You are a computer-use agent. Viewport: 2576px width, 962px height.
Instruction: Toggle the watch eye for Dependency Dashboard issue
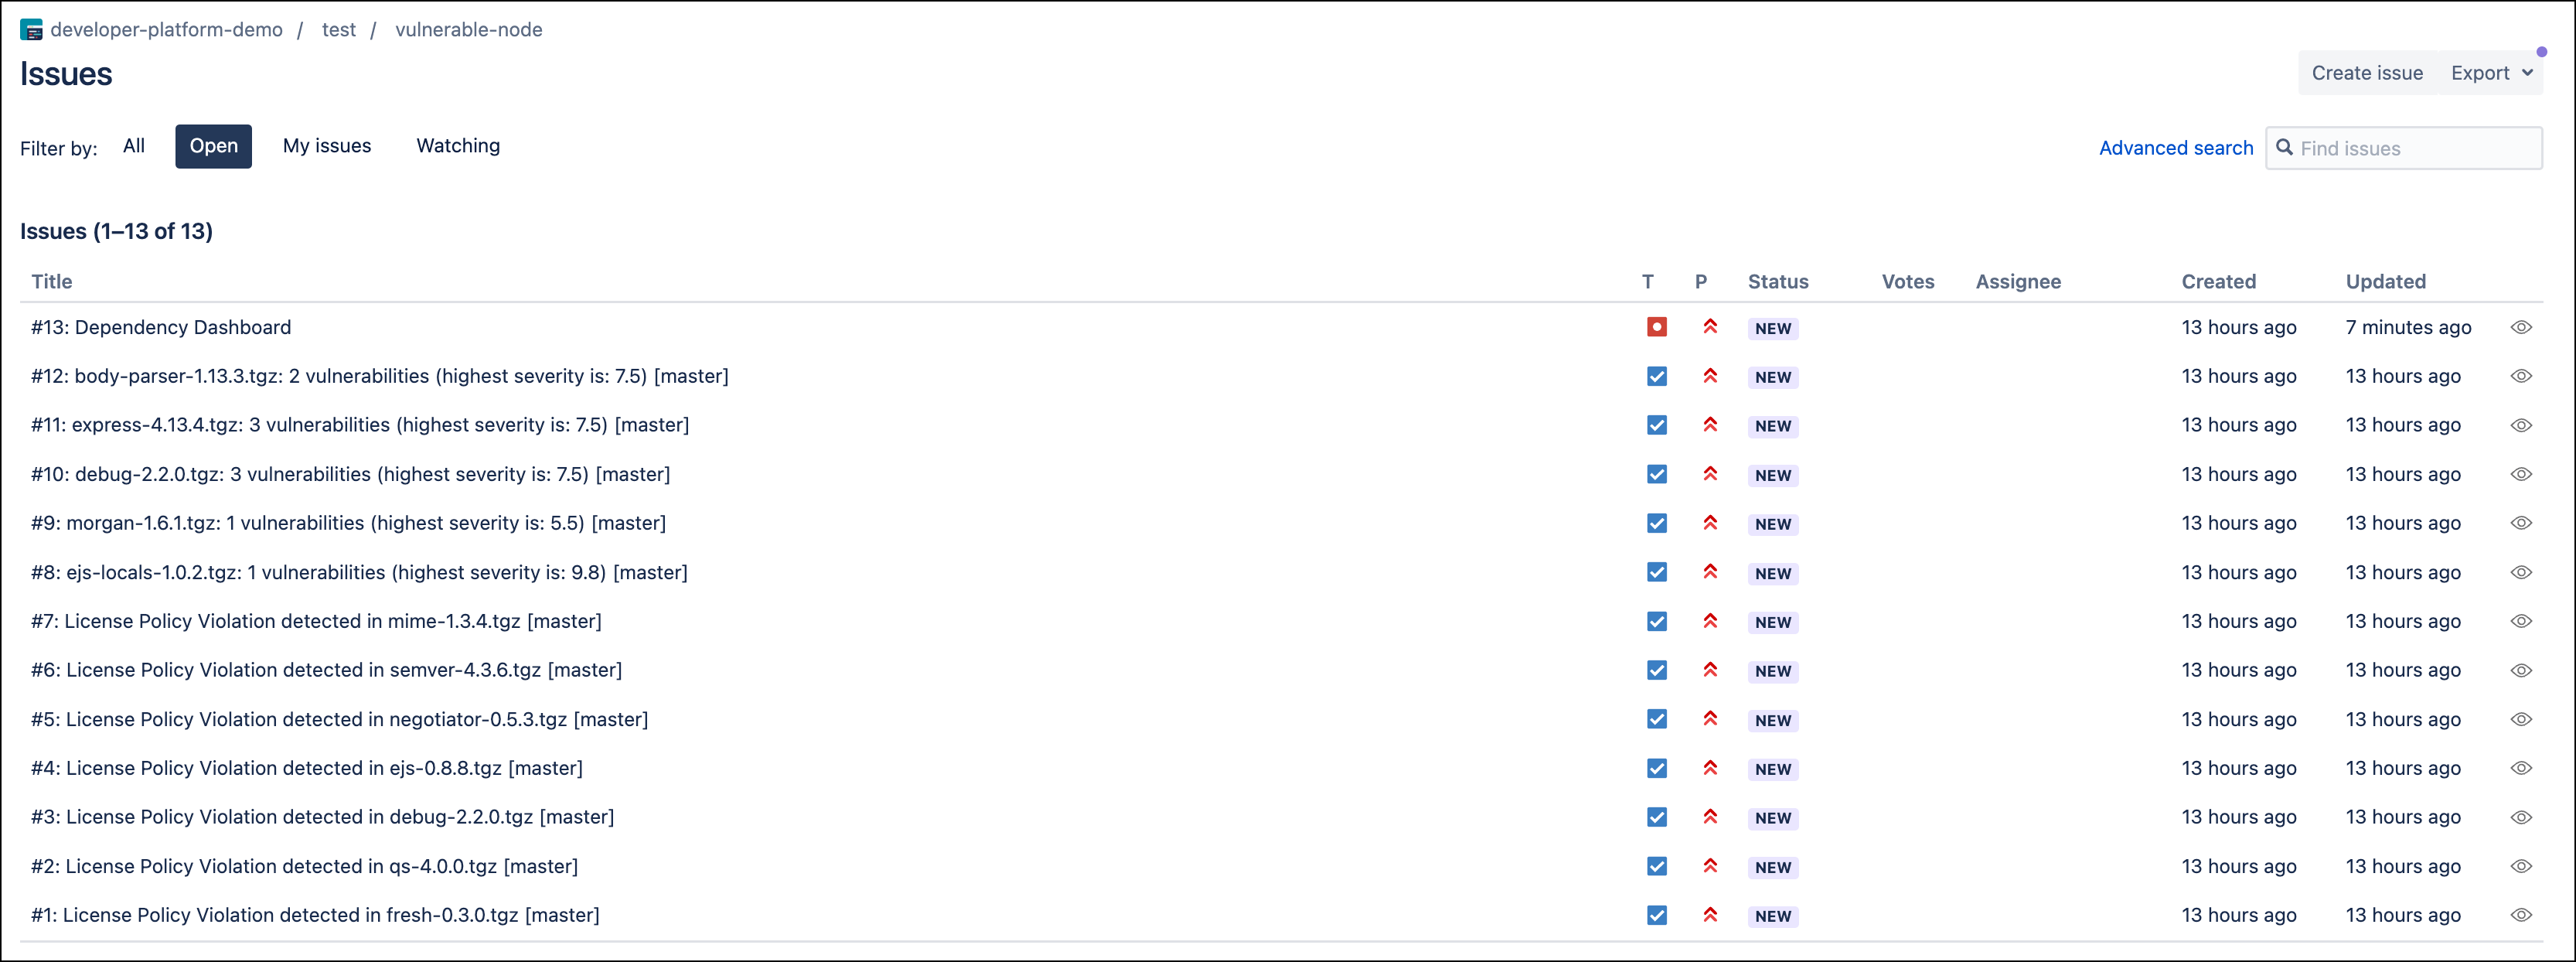tap(2521, 327)
